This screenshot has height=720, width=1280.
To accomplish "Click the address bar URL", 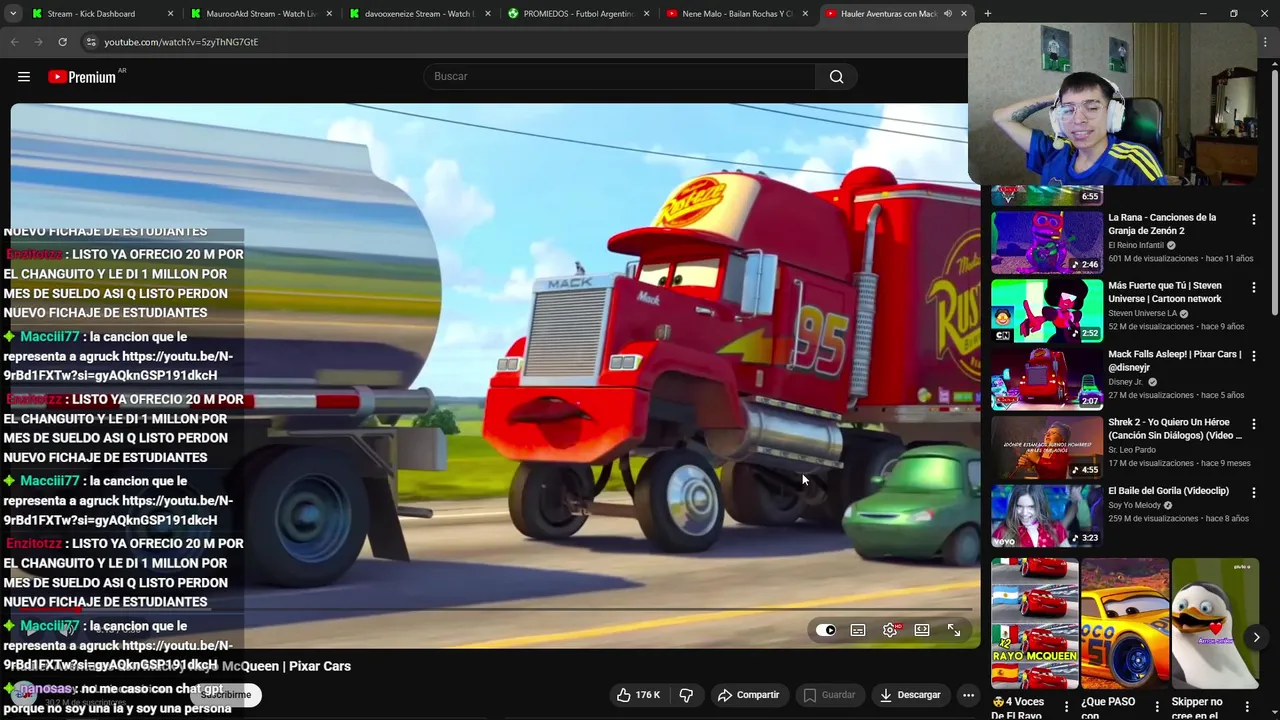I will pos(181,42).
